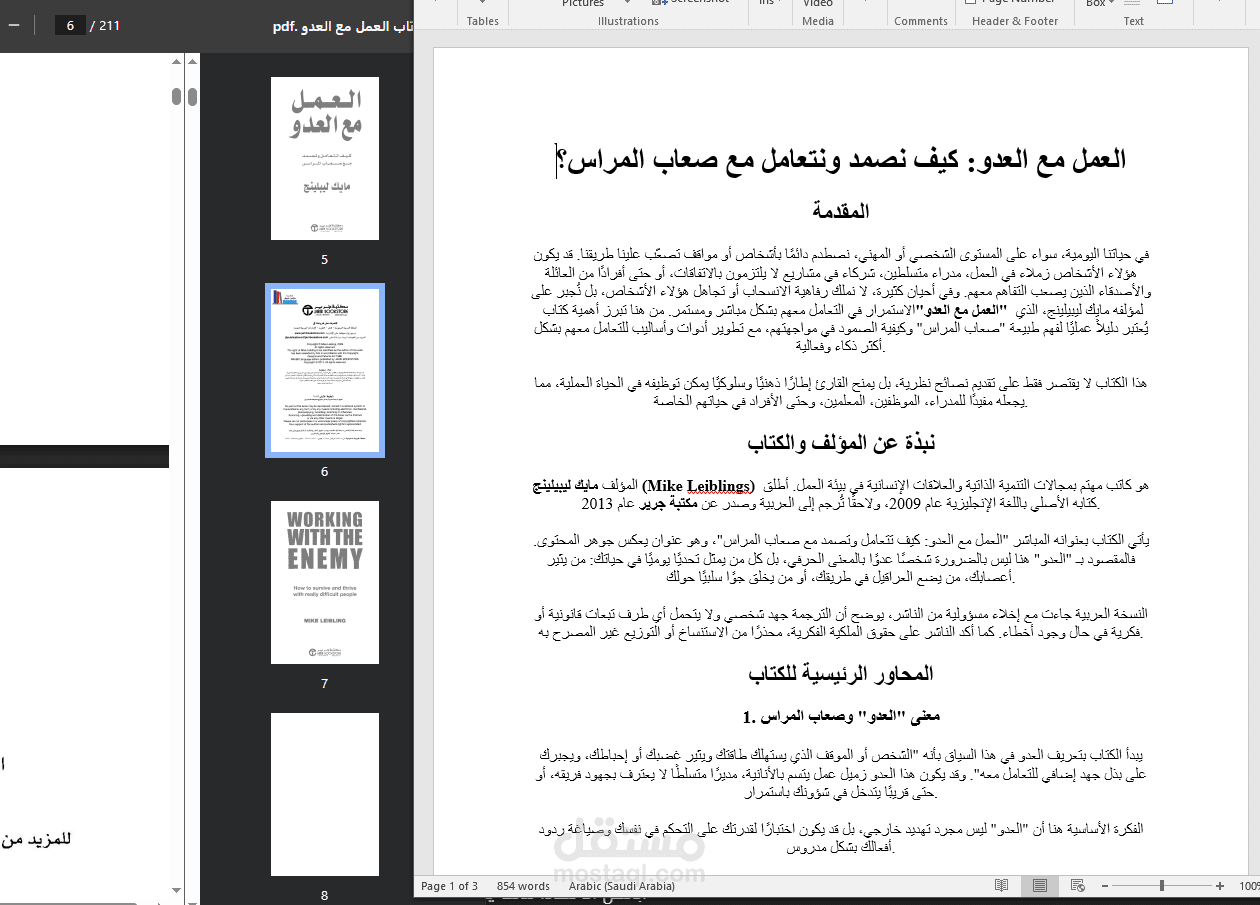
Task: Click the 'نبذة عن المؤلف والكتاب' heading
Action: coord(841,442)
